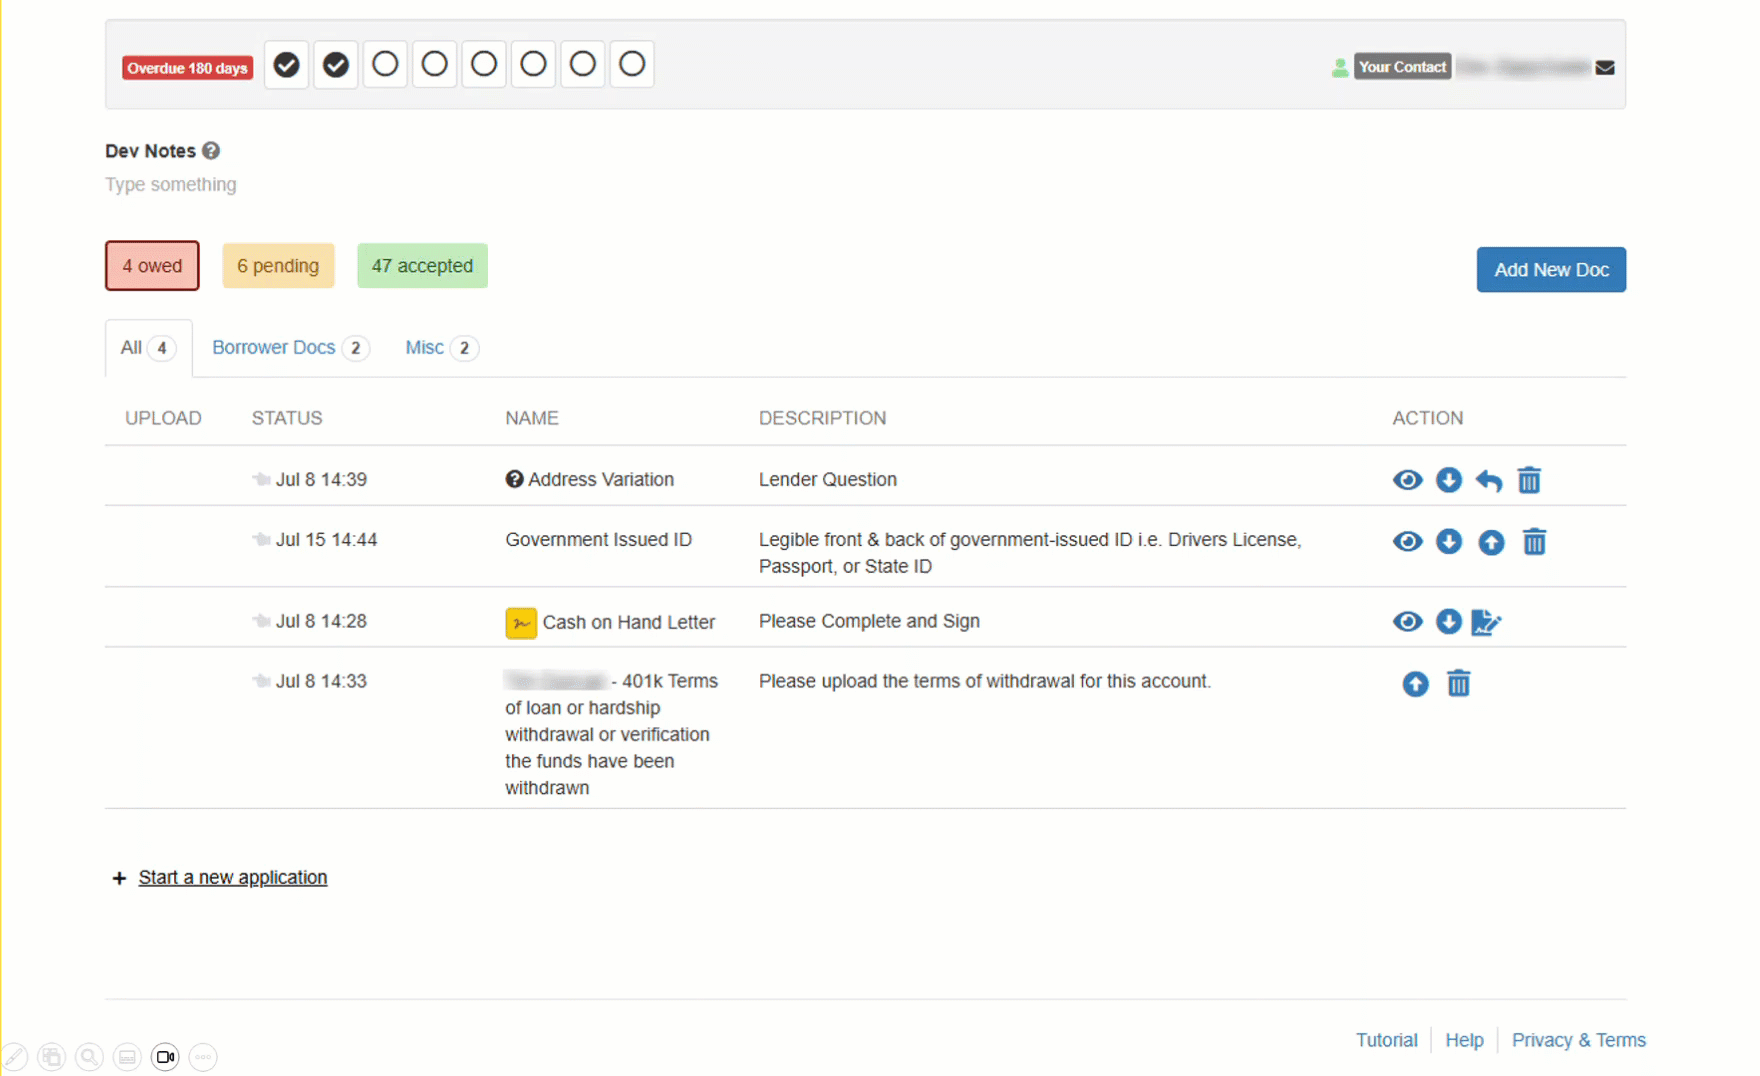
Task: Select the fourth progress step circle
Action: [434, 65]
